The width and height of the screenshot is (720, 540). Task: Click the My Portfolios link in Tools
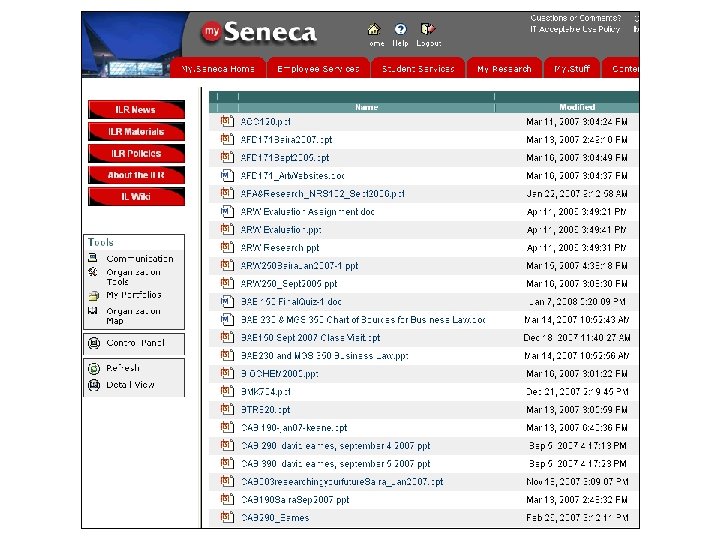(x=134, y=295)
